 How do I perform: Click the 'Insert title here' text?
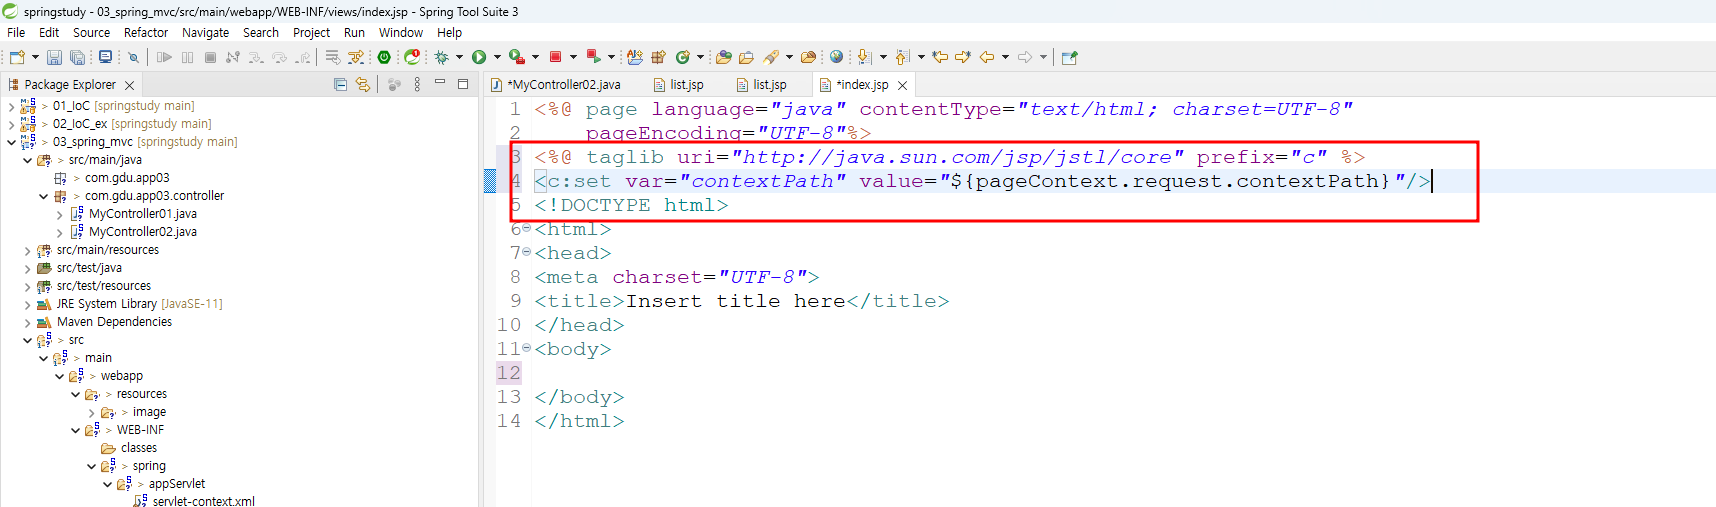(x=735, y=301)
